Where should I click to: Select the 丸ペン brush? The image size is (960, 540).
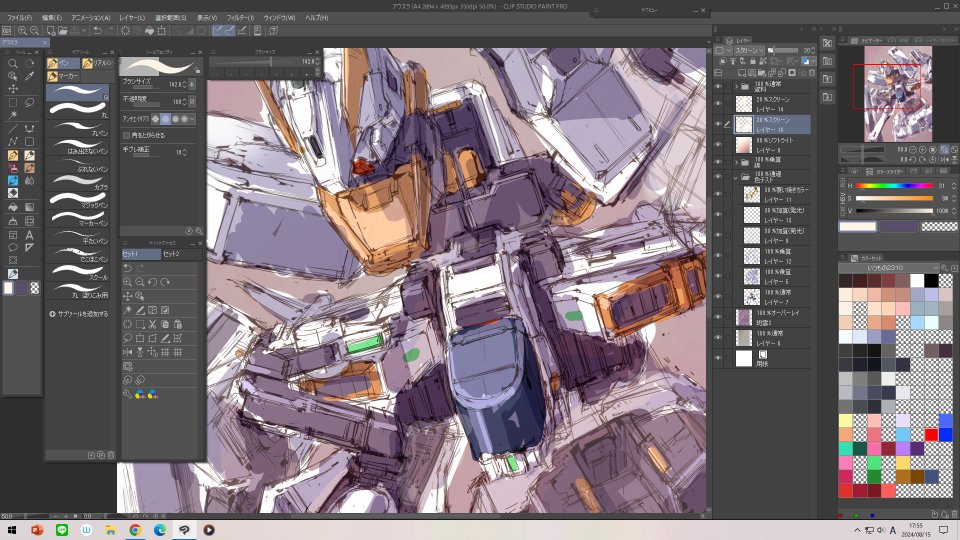(78, 127)
